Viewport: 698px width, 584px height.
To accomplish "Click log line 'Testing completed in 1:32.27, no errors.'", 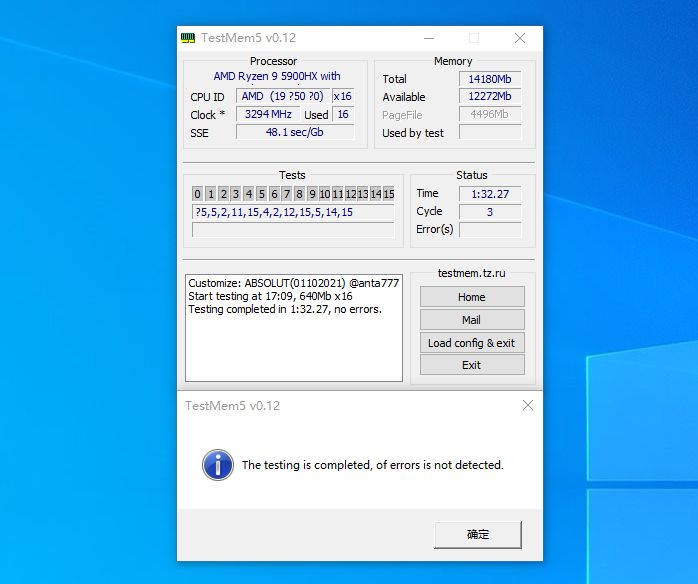I will [x=285, y=309].
